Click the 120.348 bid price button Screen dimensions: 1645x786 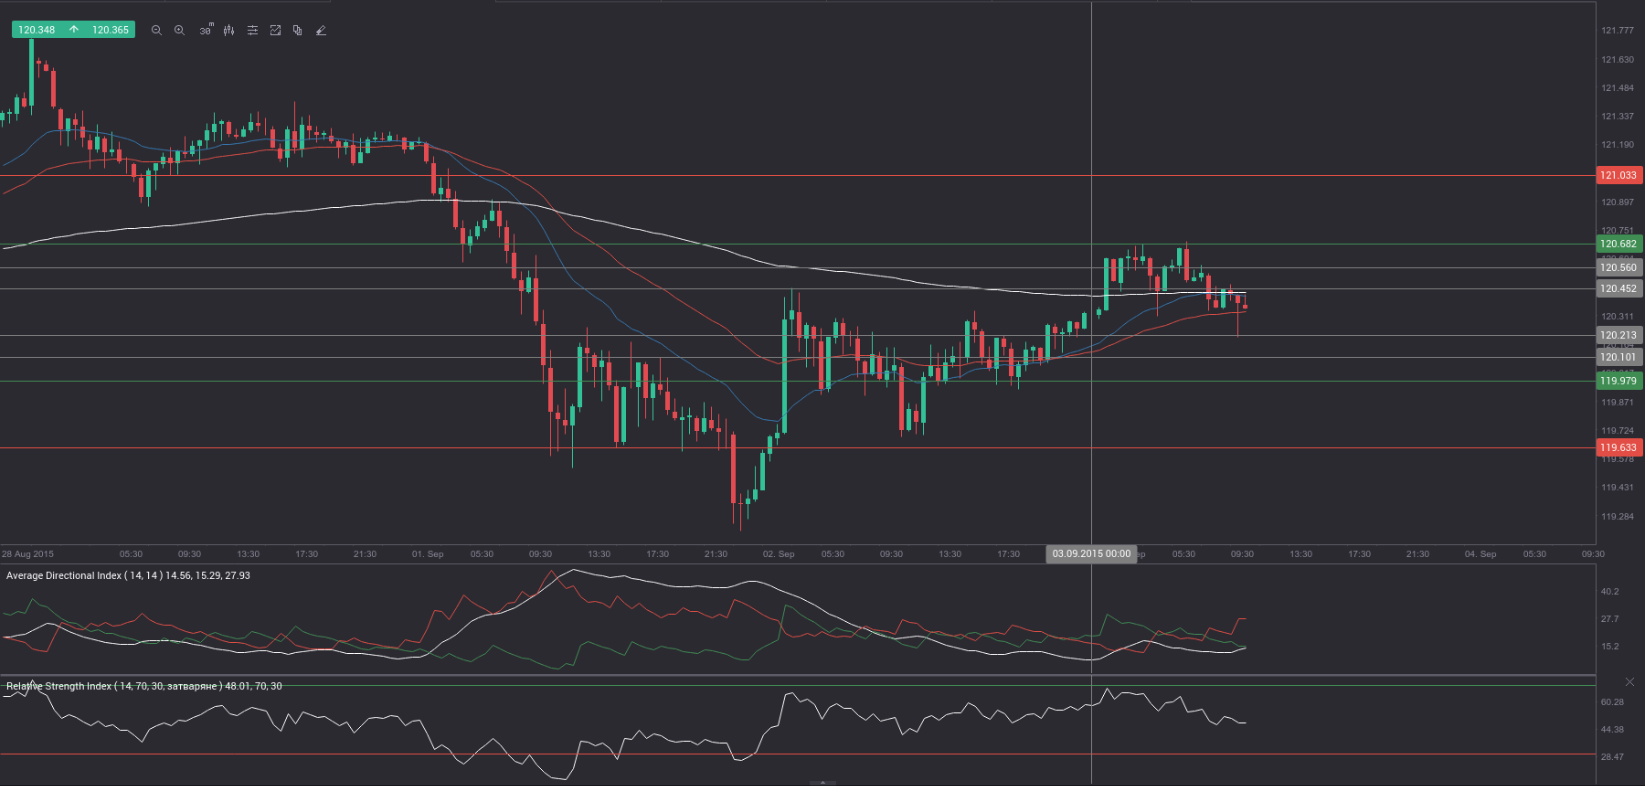pos(37,30)
